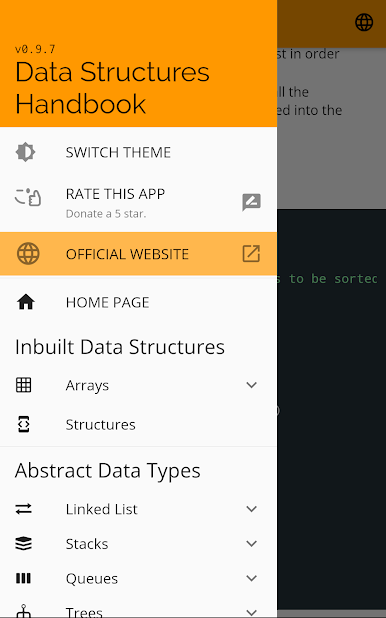
Task: Tap the review comment icon in Rate This App row
Action: [x=251, y=202]
